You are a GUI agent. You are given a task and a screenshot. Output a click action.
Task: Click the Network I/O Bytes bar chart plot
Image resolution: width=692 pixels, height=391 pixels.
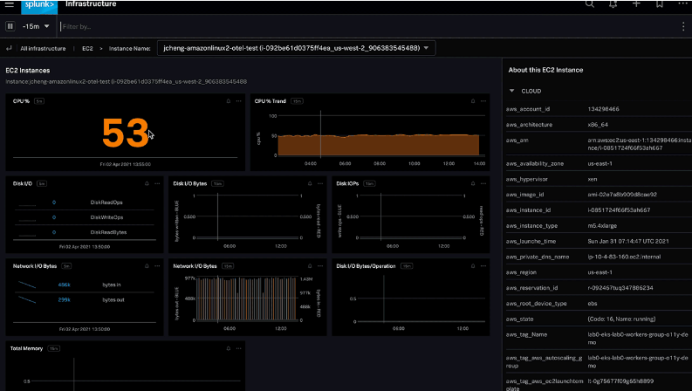246,299
